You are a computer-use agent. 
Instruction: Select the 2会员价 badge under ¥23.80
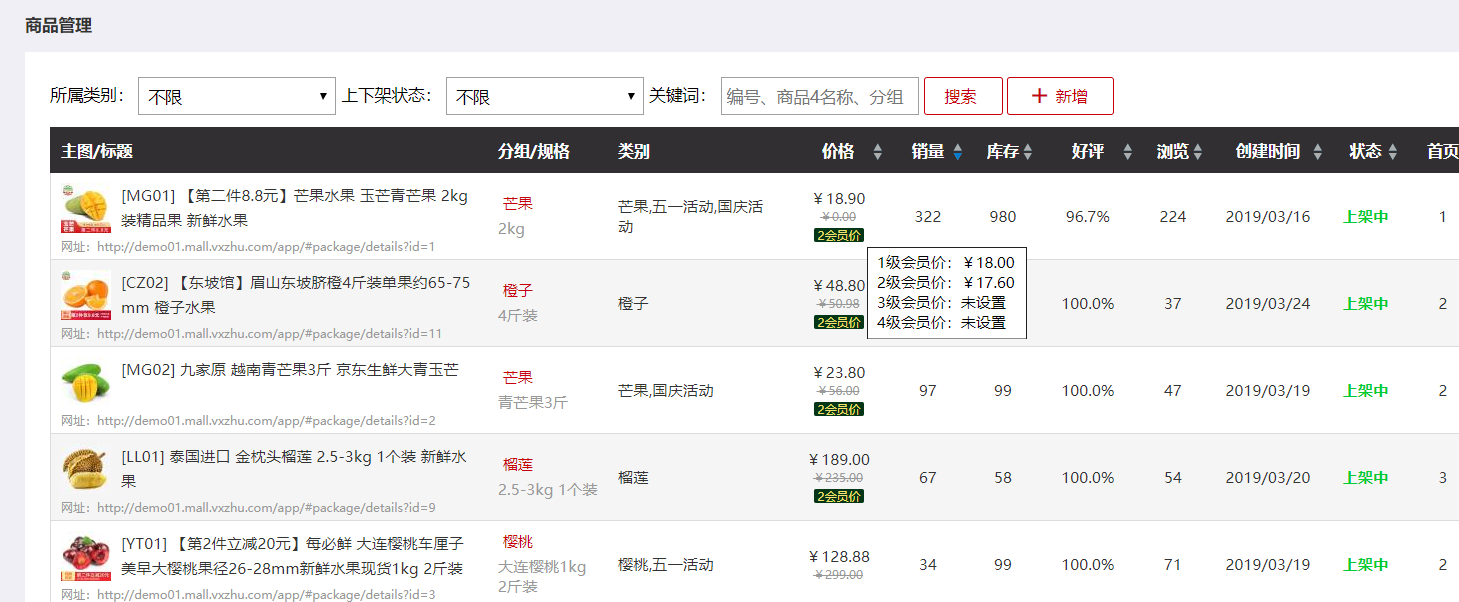(x=839, y=409)
